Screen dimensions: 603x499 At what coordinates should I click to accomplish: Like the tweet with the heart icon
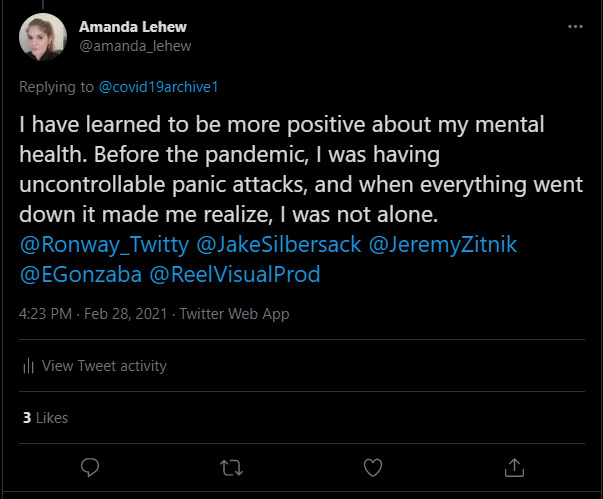[x=373, y=467]
